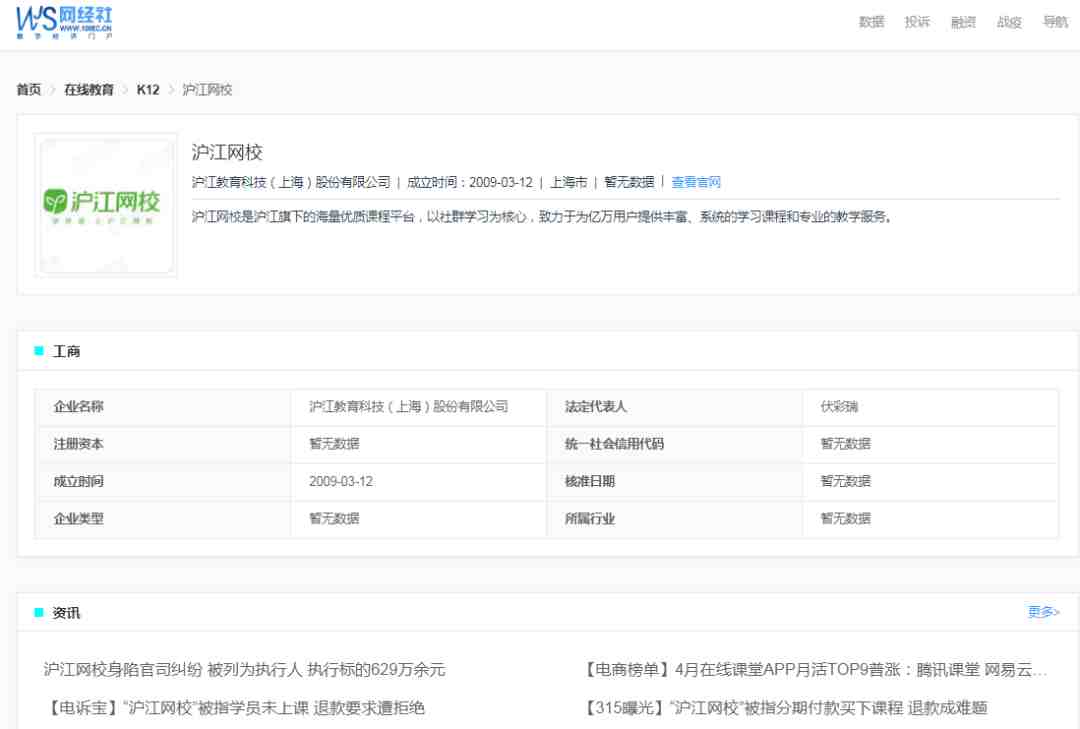The width and height of the screenshot is (1080, 729).
Task: Open news article 沪江网校身陷官司纠纷
Action: [245, 669]
